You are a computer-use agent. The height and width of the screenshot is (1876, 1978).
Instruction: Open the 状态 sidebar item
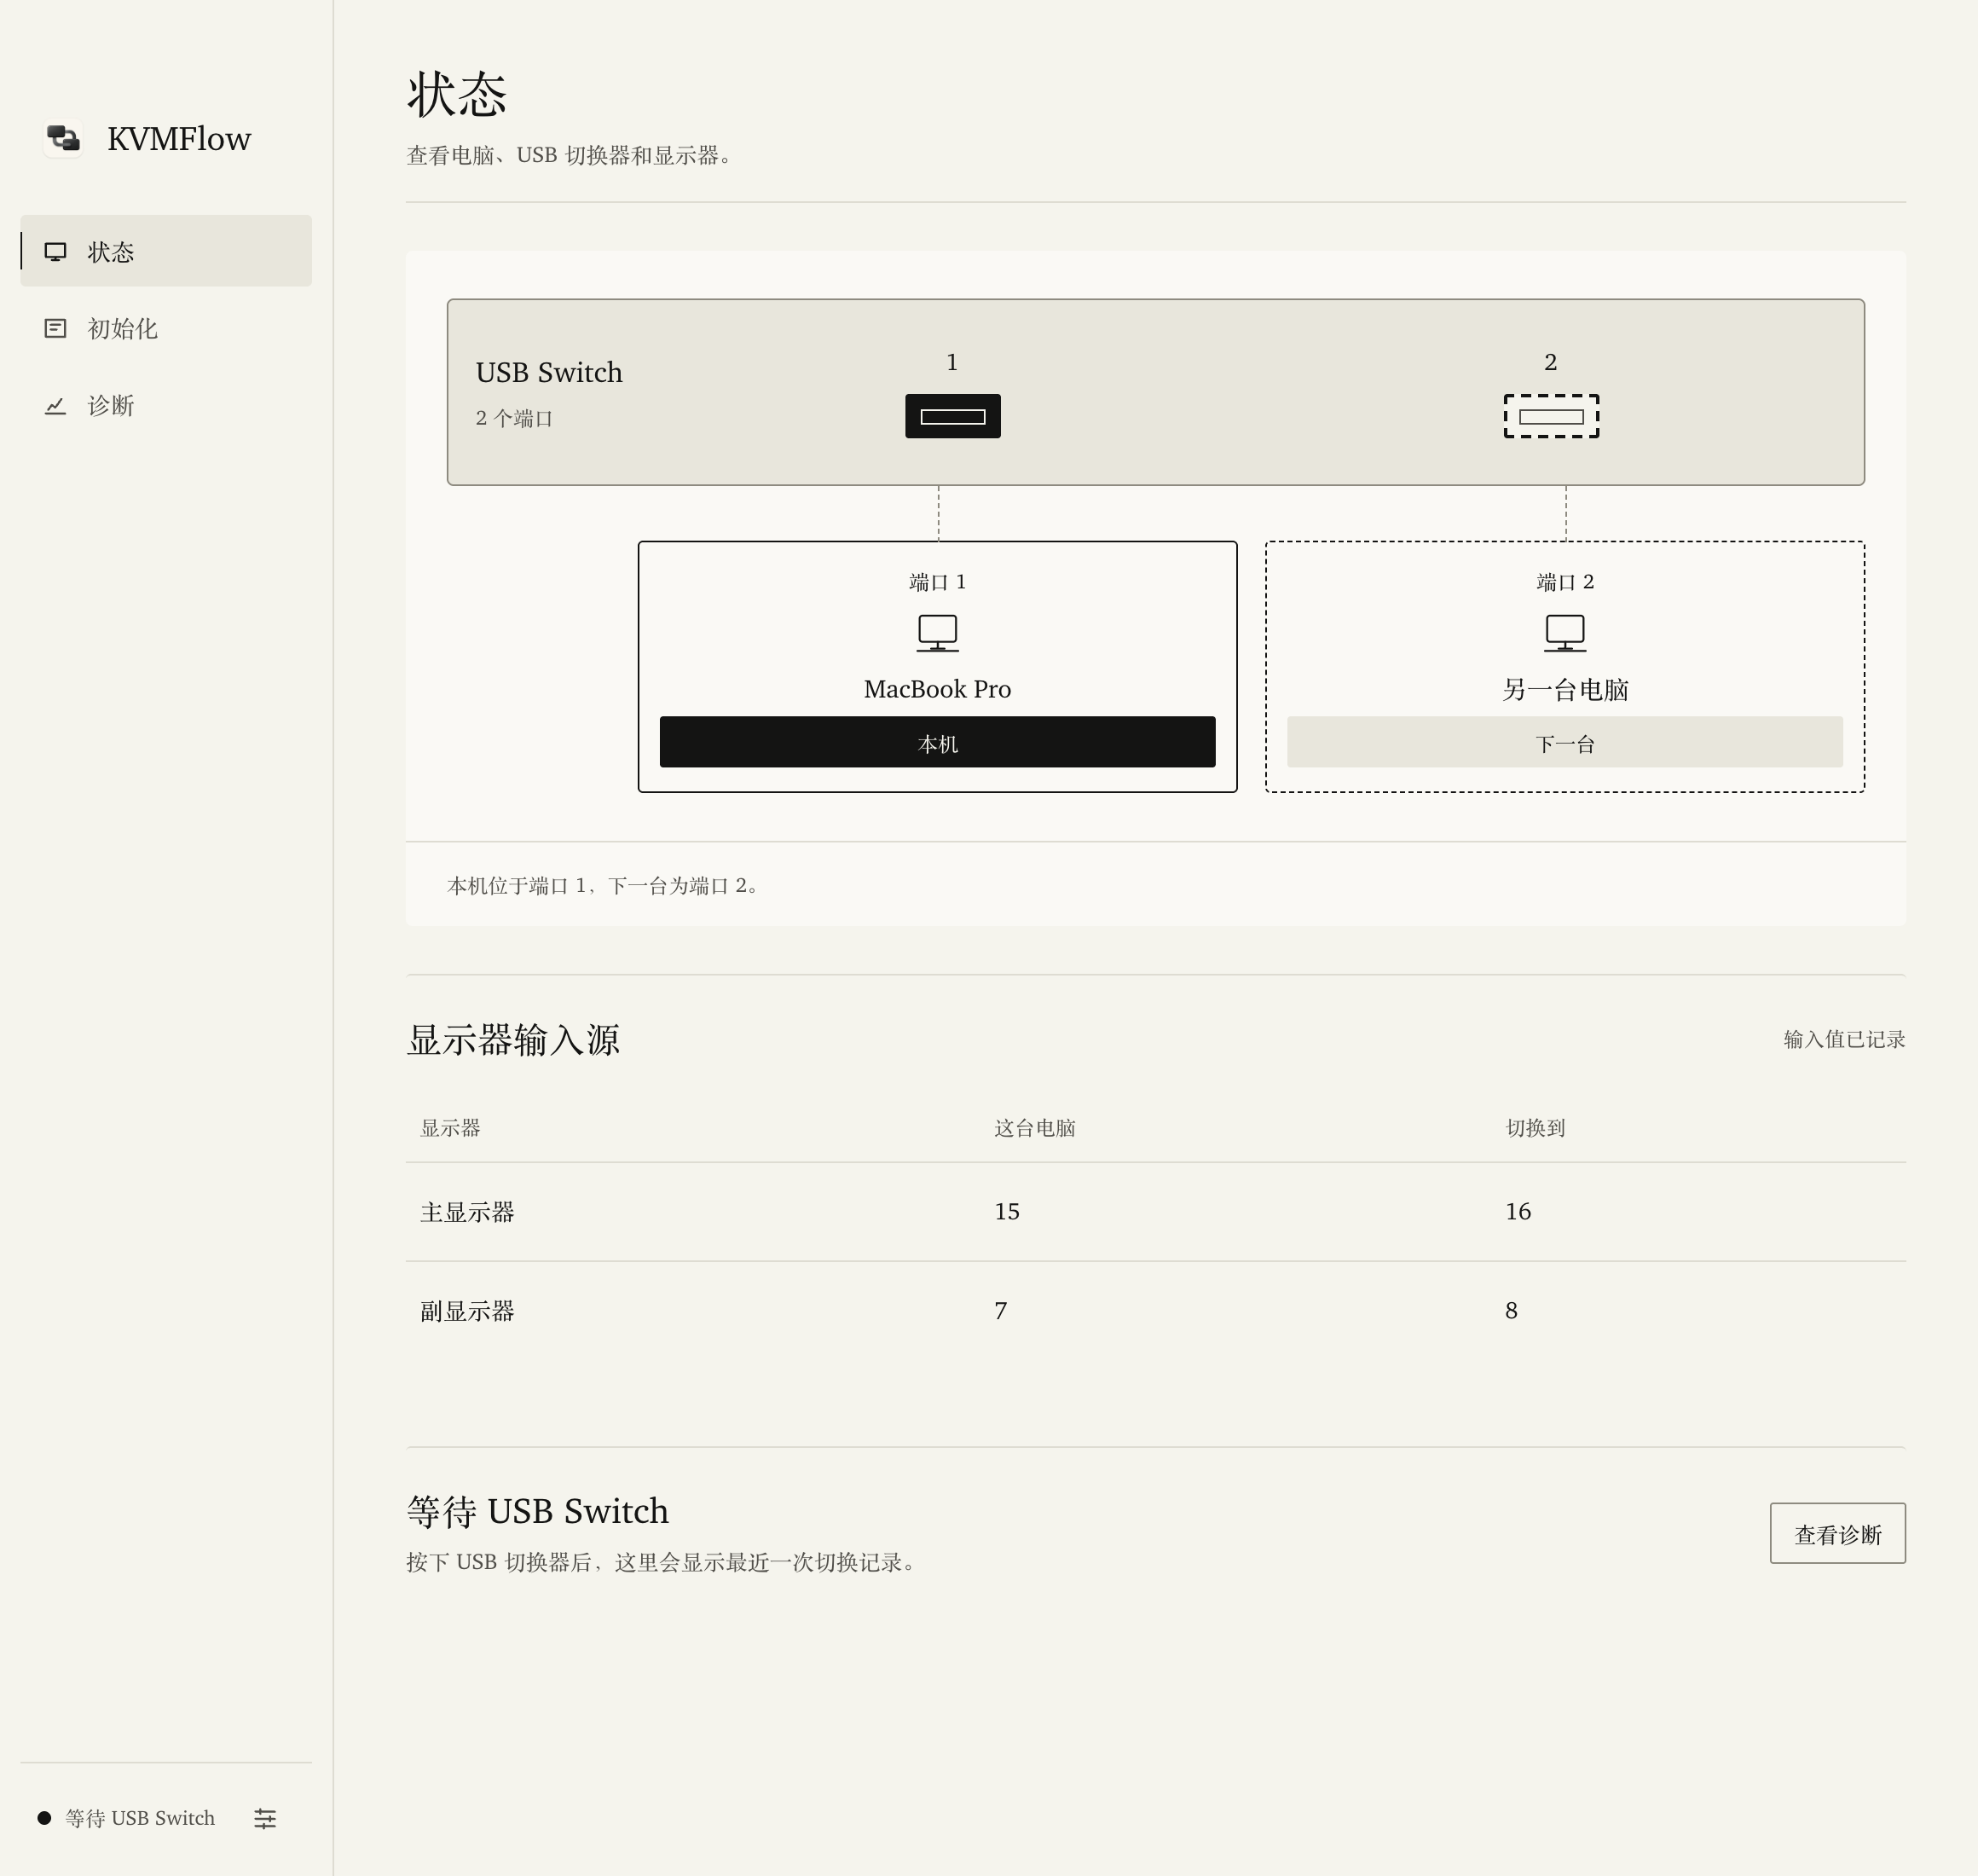point(166,251)
